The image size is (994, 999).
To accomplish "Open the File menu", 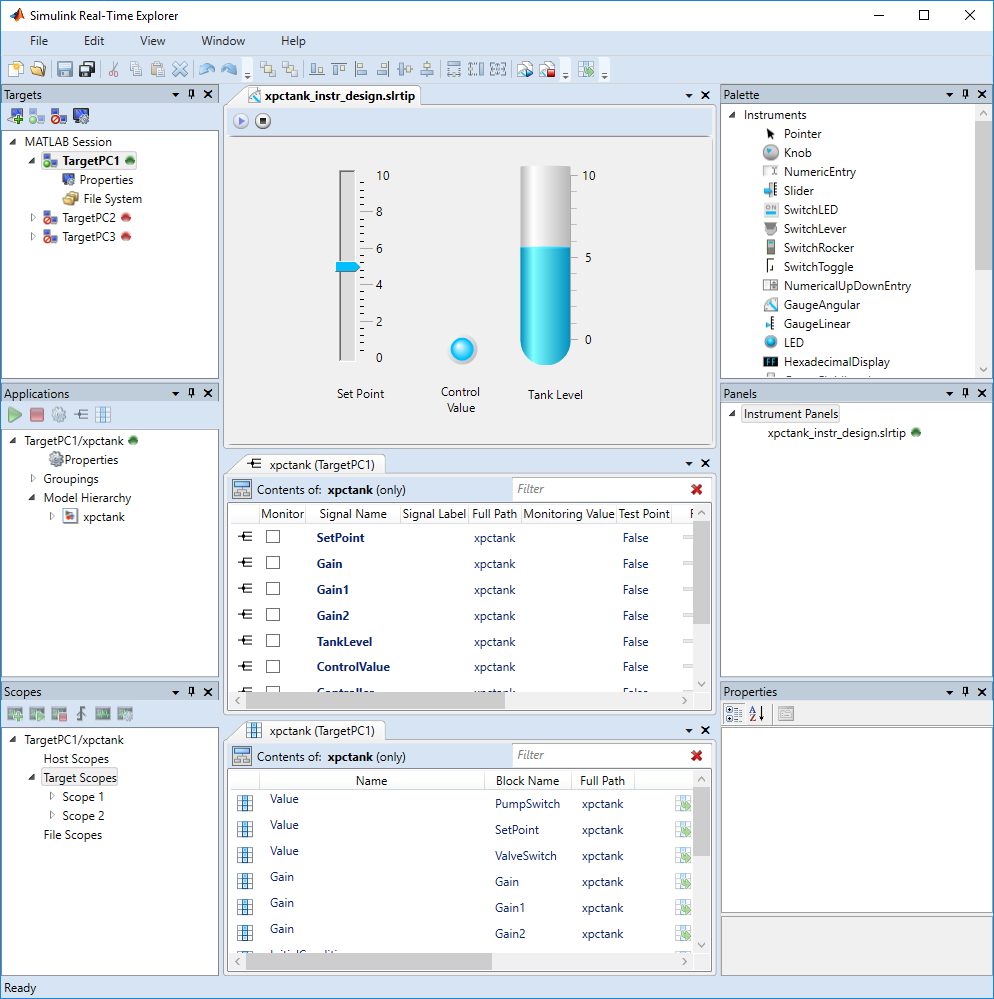I will coord(39,41).
